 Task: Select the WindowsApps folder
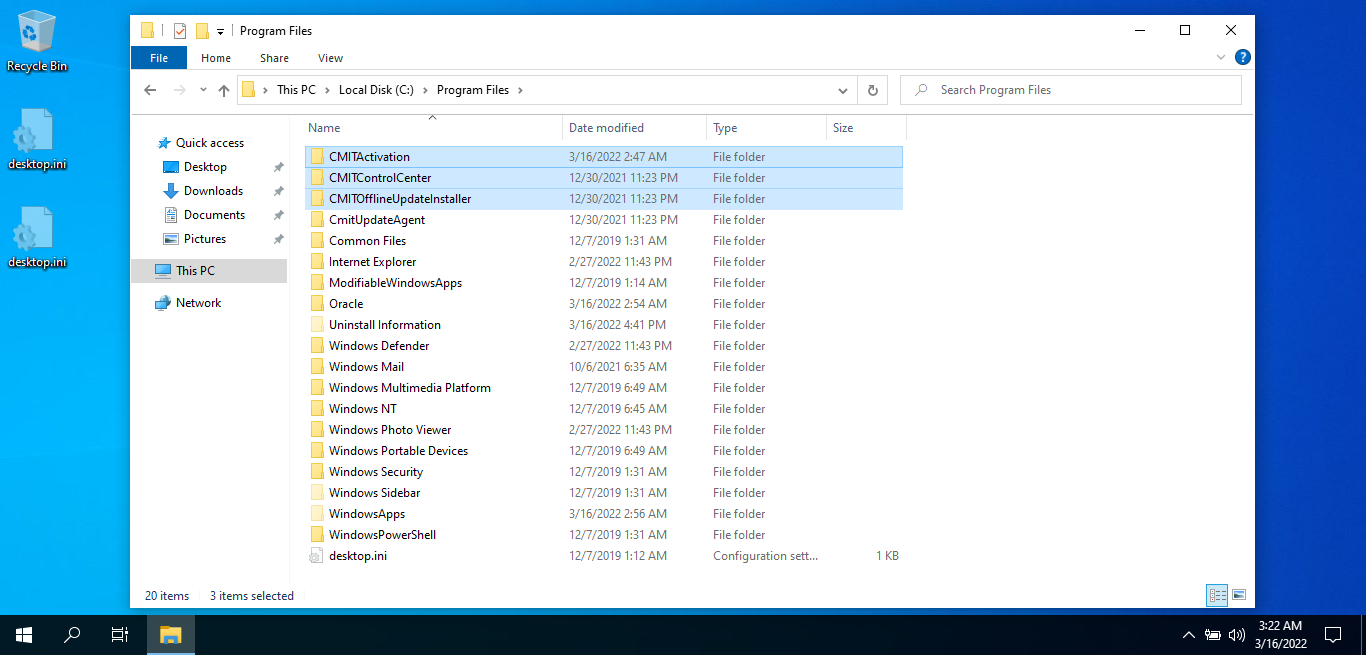[x=603, y=514]
